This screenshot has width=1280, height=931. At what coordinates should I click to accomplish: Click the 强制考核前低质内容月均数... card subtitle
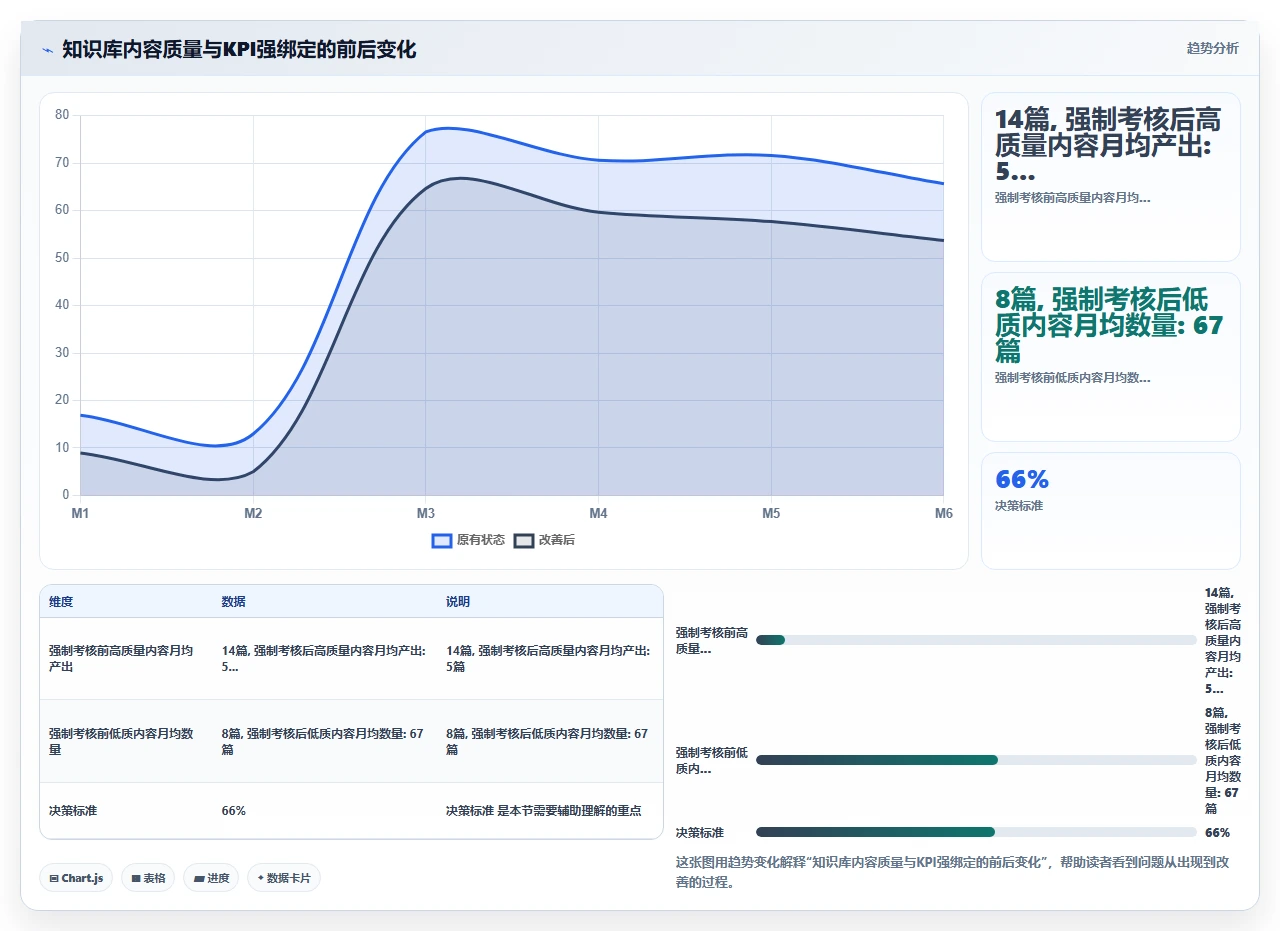click(1072, 378)
